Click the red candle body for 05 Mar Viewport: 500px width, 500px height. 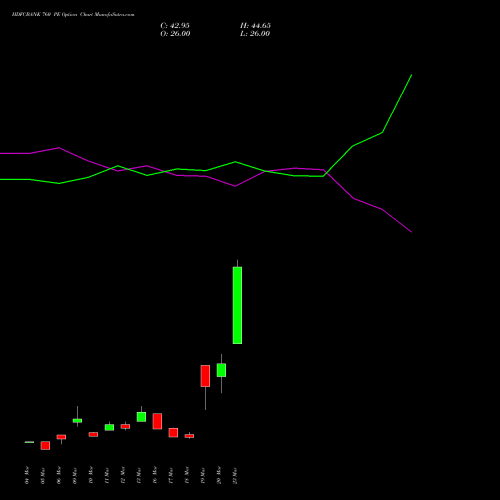point(45,445)
